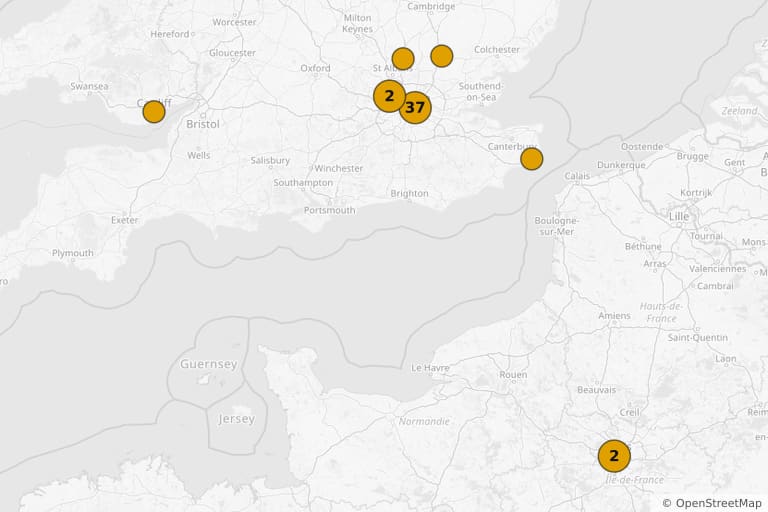
Task: Click the orange marker near St Albans
Action: [x=403, y=59]
